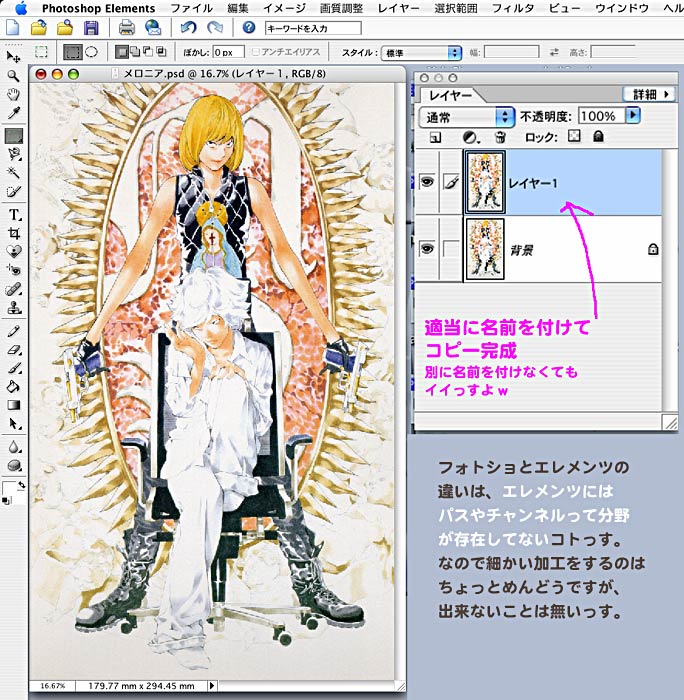
Task: Toggle the lock all padlock icon
Action: pyautogui.click(x=598, y=136)
